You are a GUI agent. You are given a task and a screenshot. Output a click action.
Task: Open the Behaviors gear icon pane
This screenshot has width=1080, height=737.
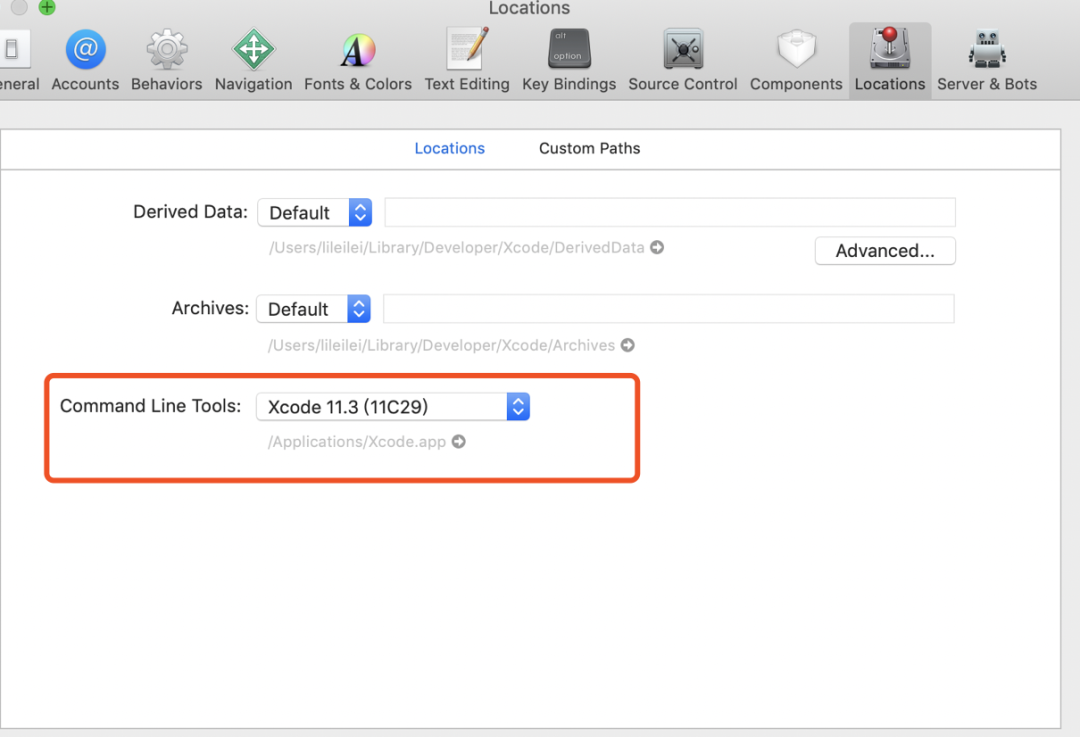(167, 61)
